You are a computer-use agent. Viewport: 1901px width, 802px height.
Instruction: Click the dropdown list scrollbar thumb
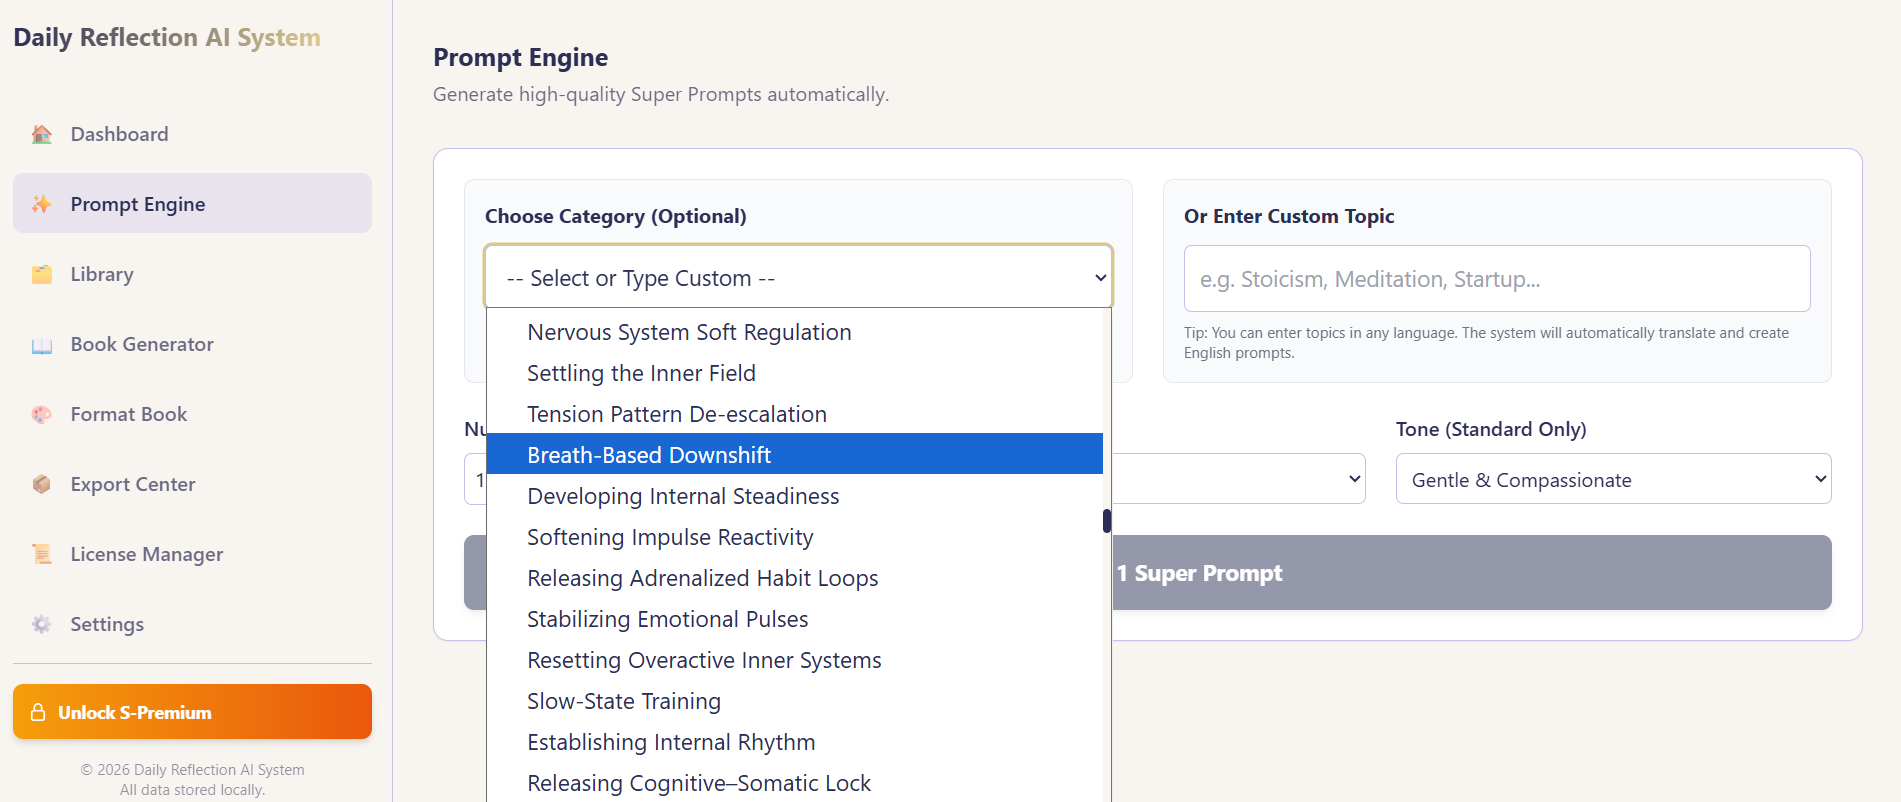click(x=1106, y=521)
